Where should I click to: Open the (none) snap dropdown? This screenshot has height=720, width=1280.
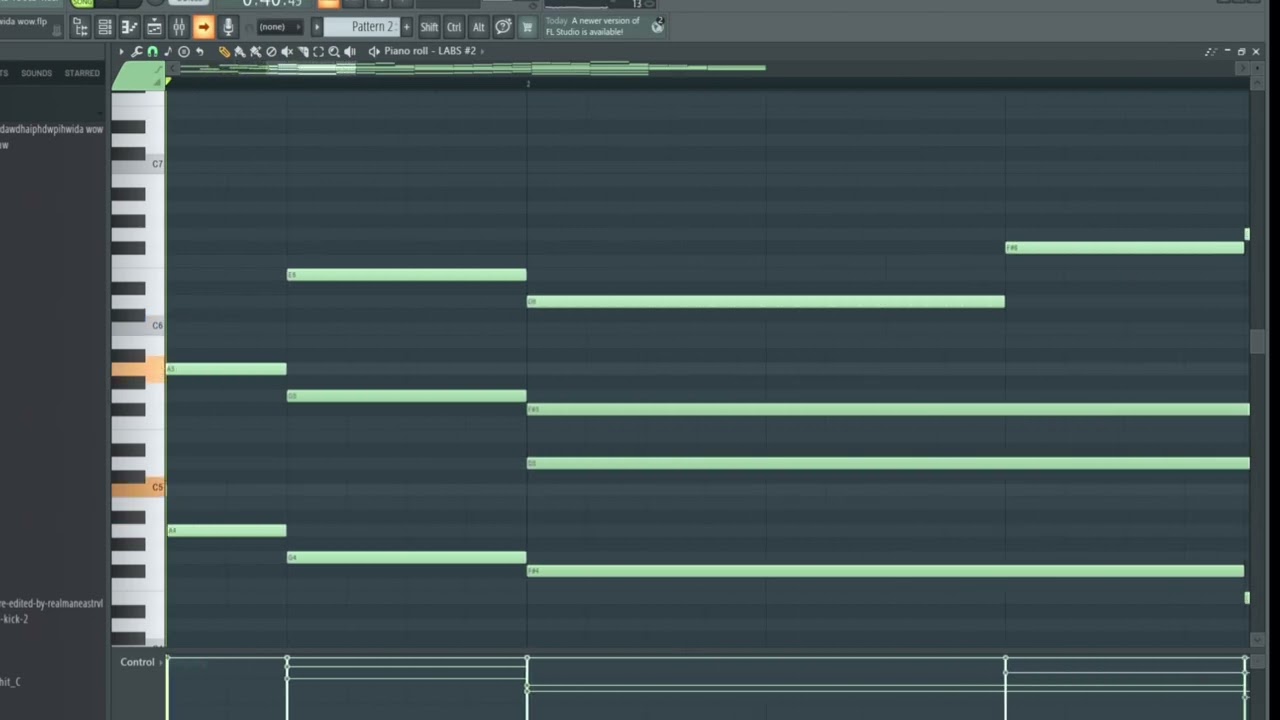coord(279,27)
